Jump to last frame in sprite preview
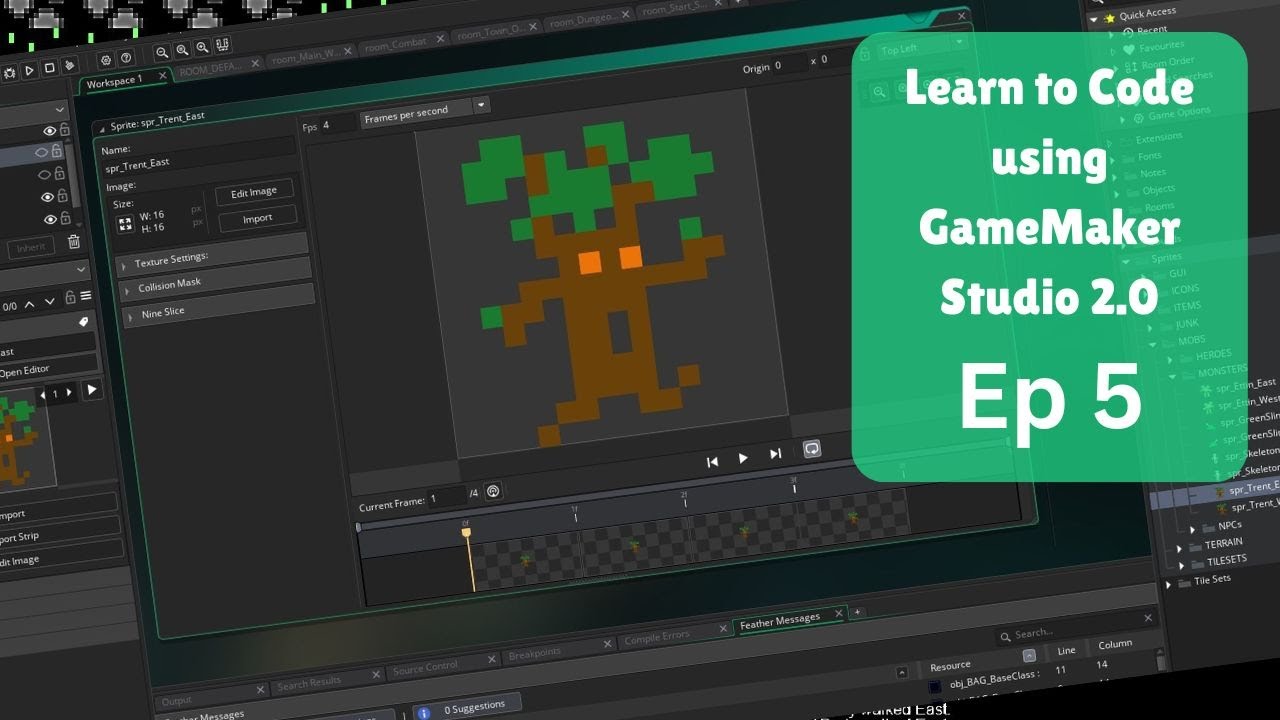The image size is (1280, 720). [775, 454]
